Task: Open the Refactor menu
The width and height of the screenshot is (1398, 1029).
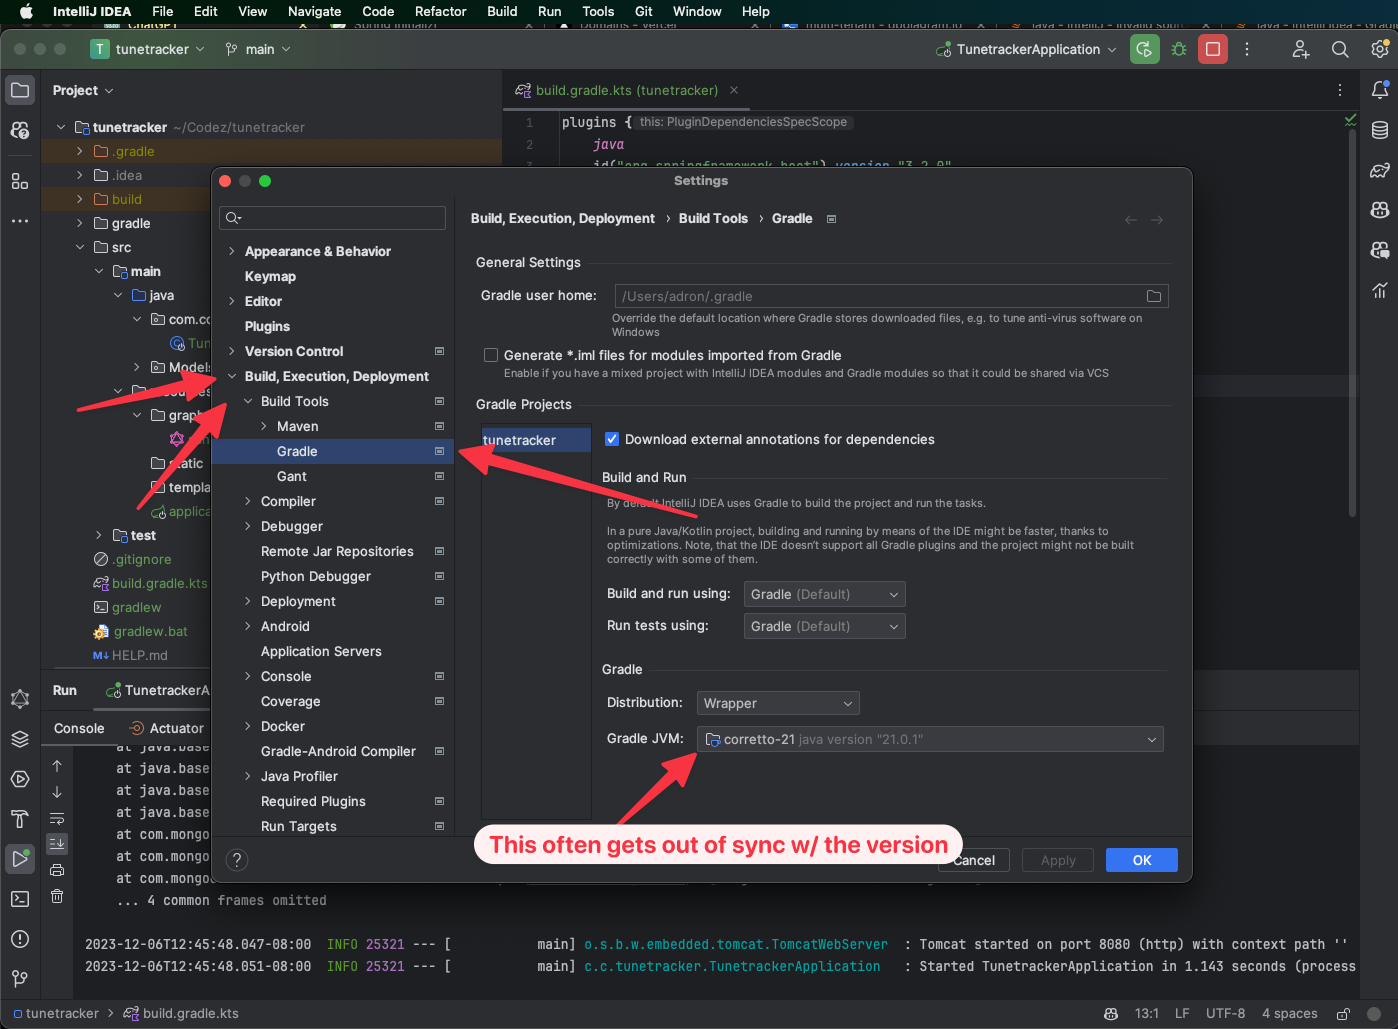Action: click(x=441, y=11)
